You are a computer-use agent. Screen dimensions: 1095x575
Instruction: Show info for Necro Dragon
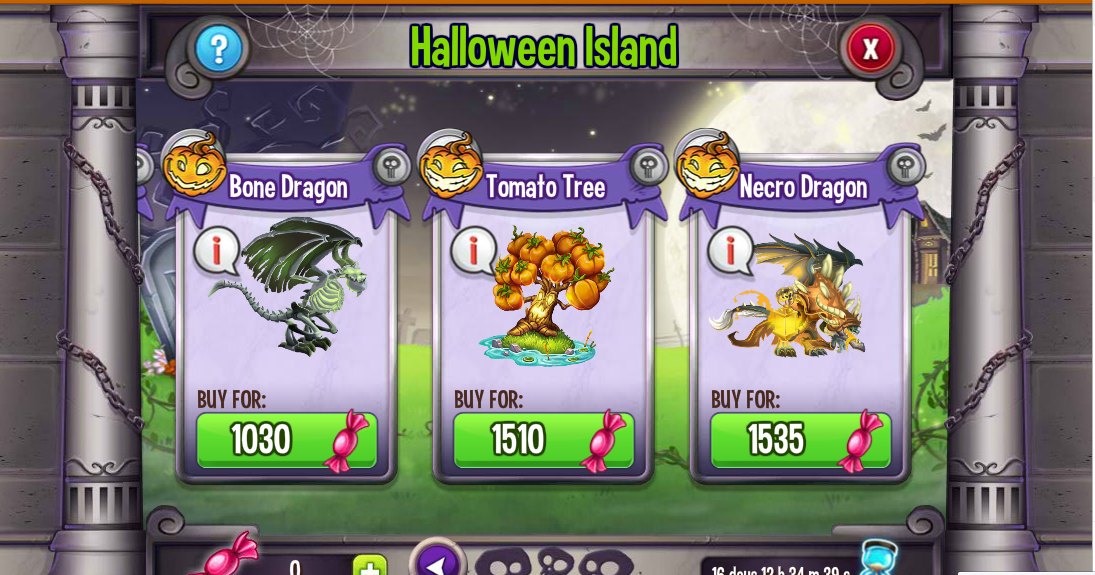tap(730, 250)
